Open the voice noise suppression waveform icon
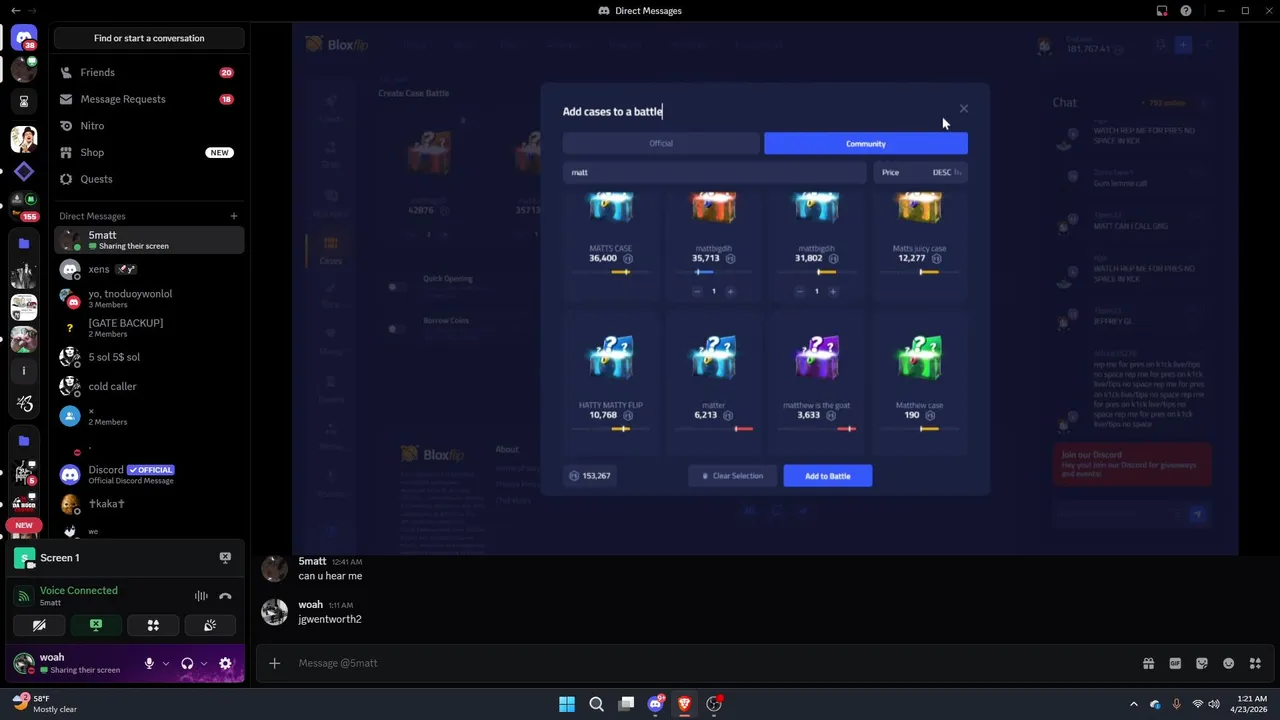 201,596
